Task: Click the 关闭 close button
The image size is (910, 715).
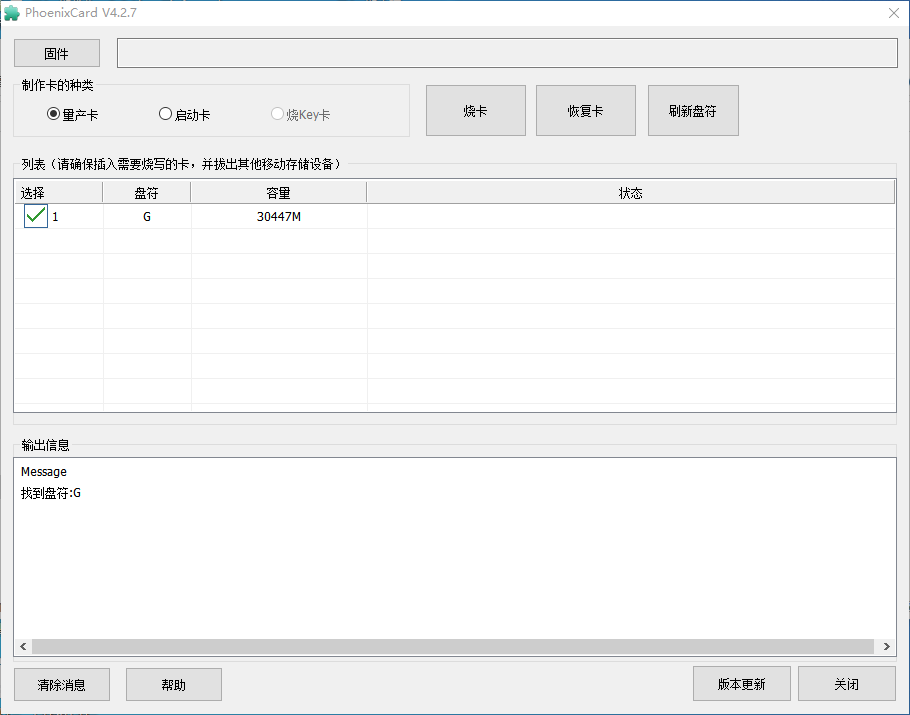Action: (x=847, y=684)
